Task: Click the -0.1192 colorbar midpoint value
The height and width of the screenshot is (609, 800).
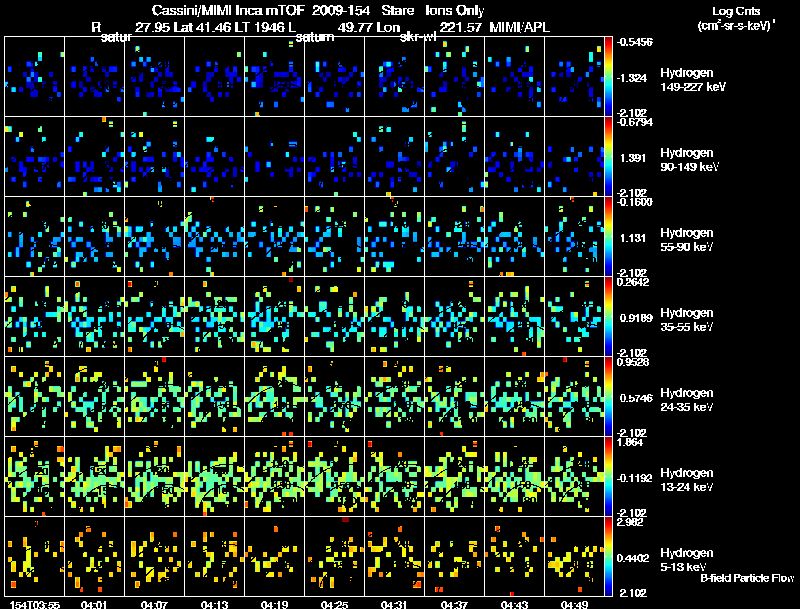Action: (x=634, y=478)
